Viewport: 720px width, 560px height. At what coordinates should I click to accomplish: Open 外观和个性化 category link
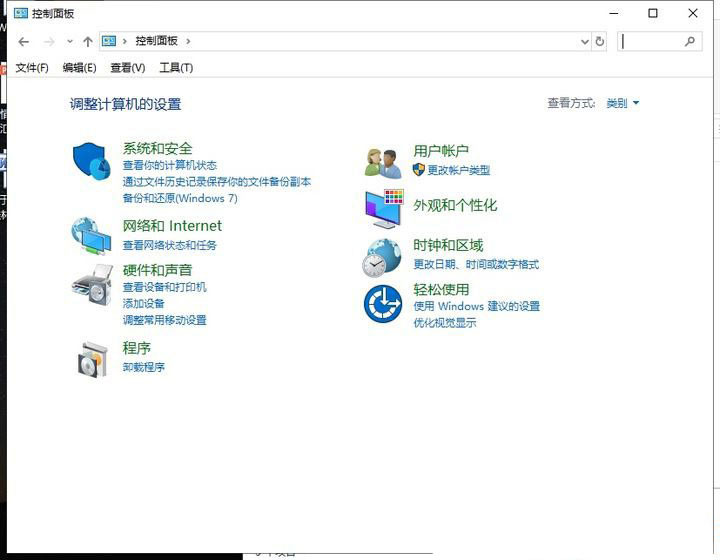[x=455, y=205]
